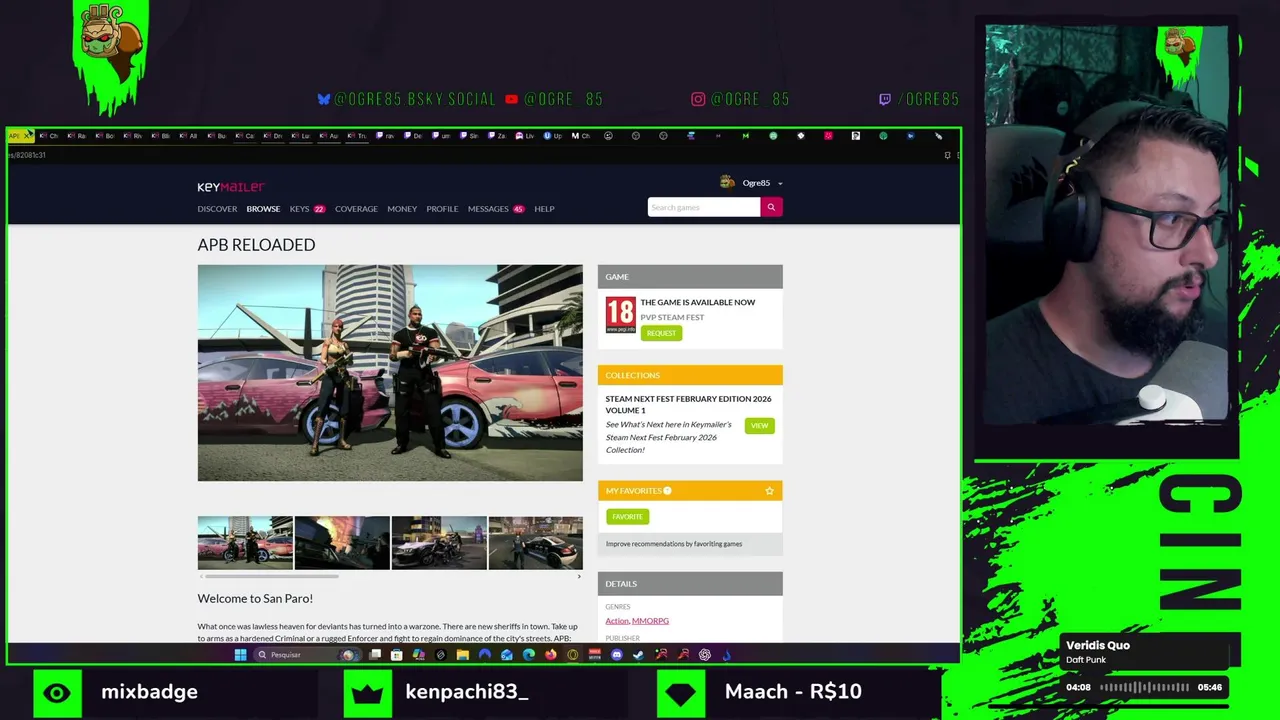
Task: Open the Profile menu item
Action: pyautogui.click(x=442, y=209)
